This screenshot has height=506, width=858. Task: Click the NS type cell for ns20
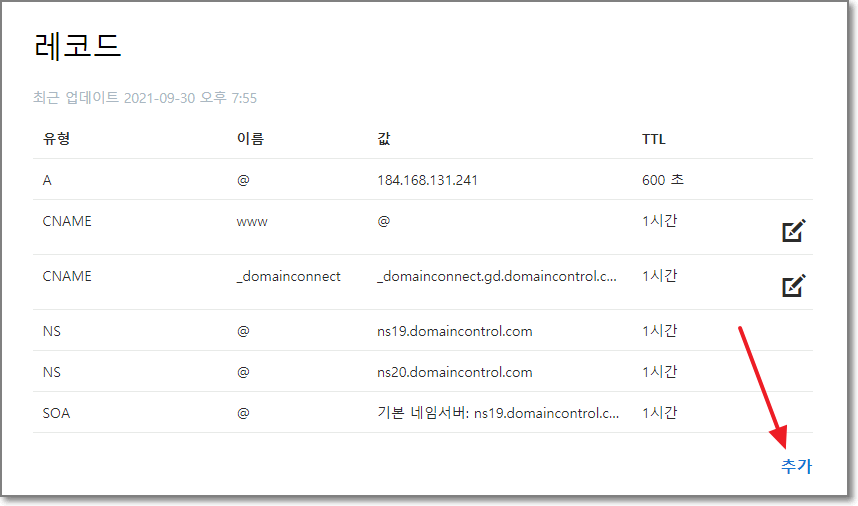pyautogui.click(x=51, y=372)
